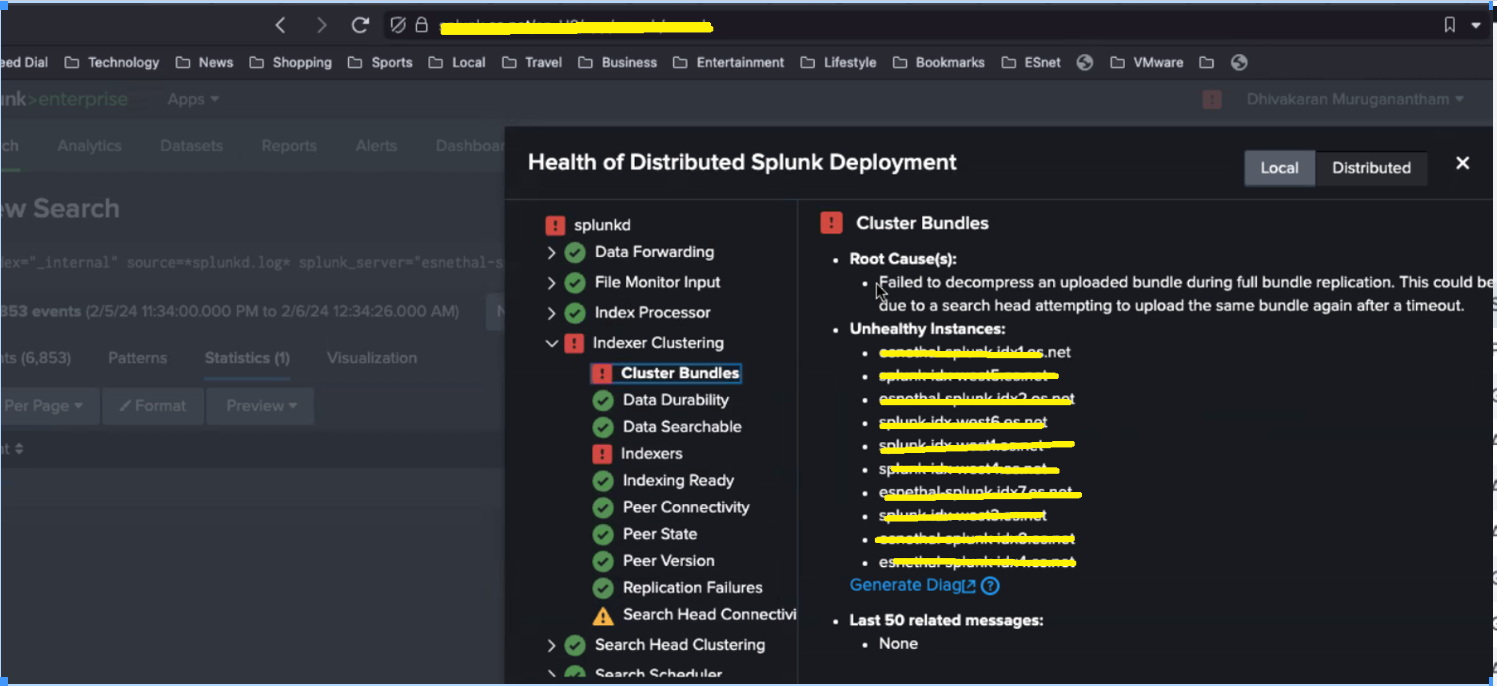Click the Format button
This screenshot has width=1497, height=686.
[x=152, y=405]
